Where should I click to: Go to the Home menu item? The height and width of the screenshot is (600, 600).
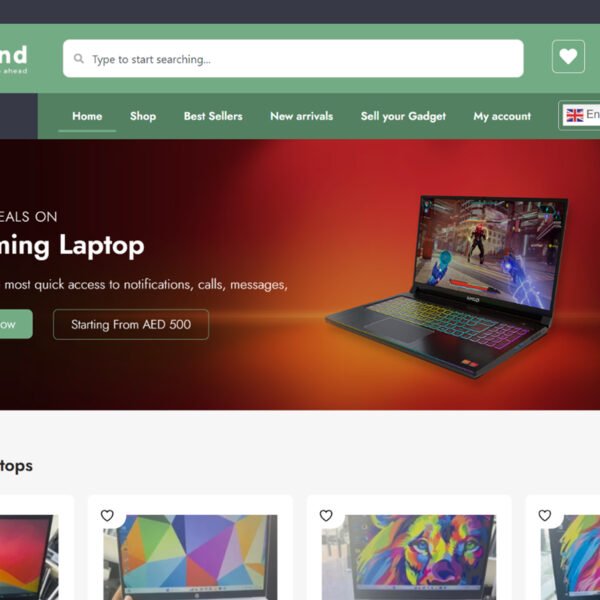[x=87, y=116]
